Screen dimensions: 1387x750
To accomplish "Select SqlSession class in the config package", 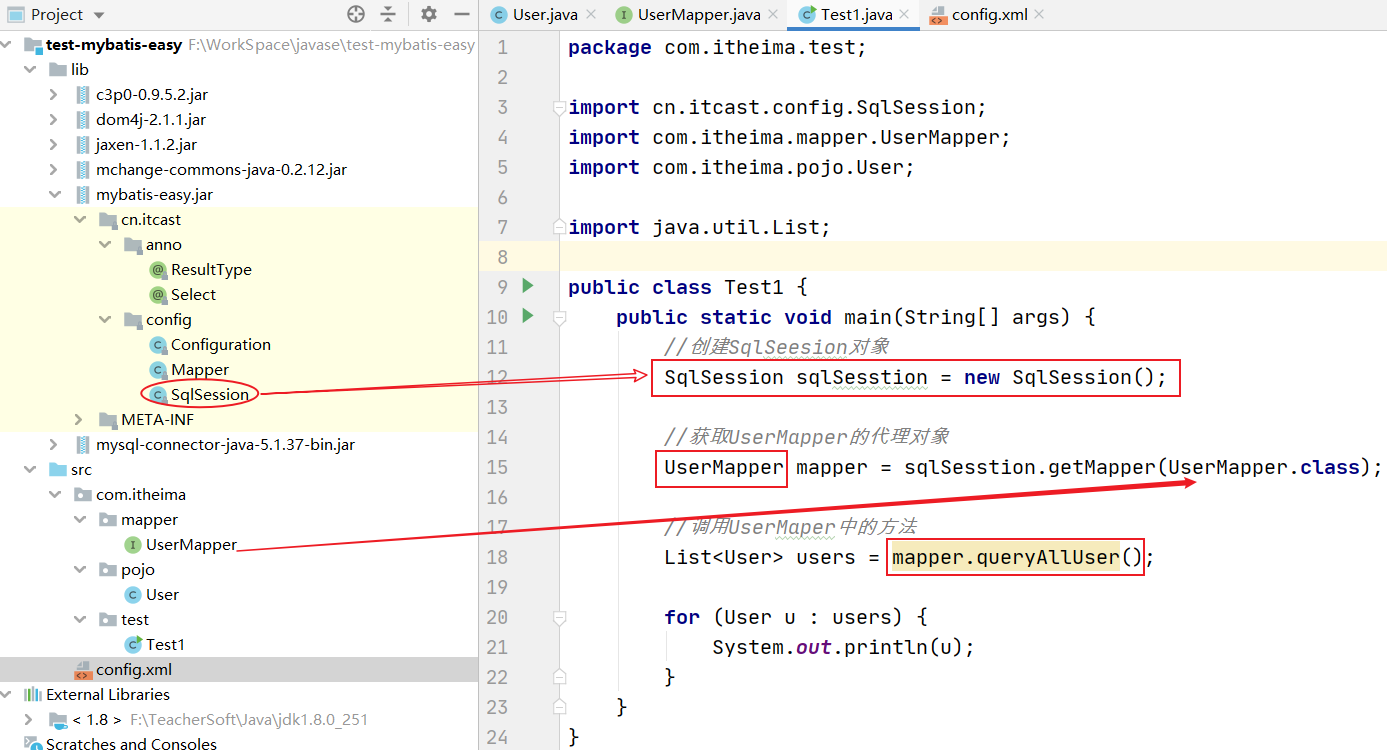I will [x=210, y=395].
